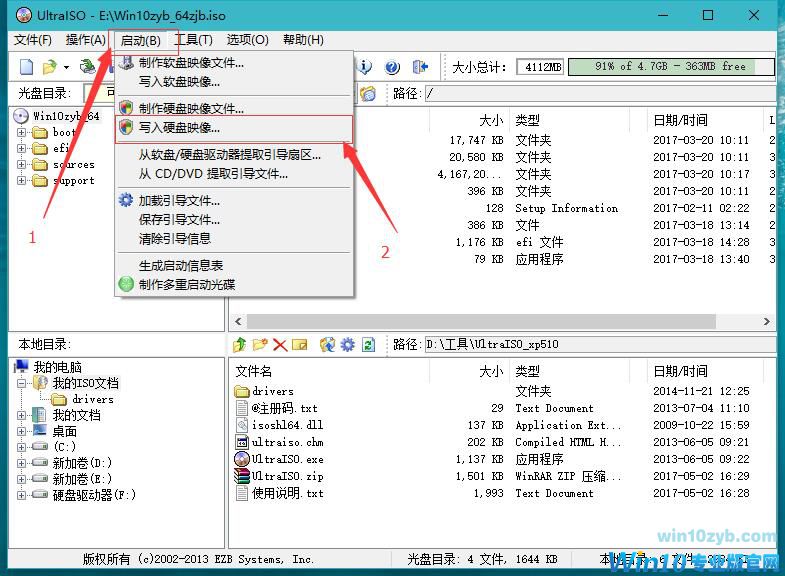Viewport: 785px width, 576px height.
Task: Open the 工具(T) menu
Action: (193, 40)
